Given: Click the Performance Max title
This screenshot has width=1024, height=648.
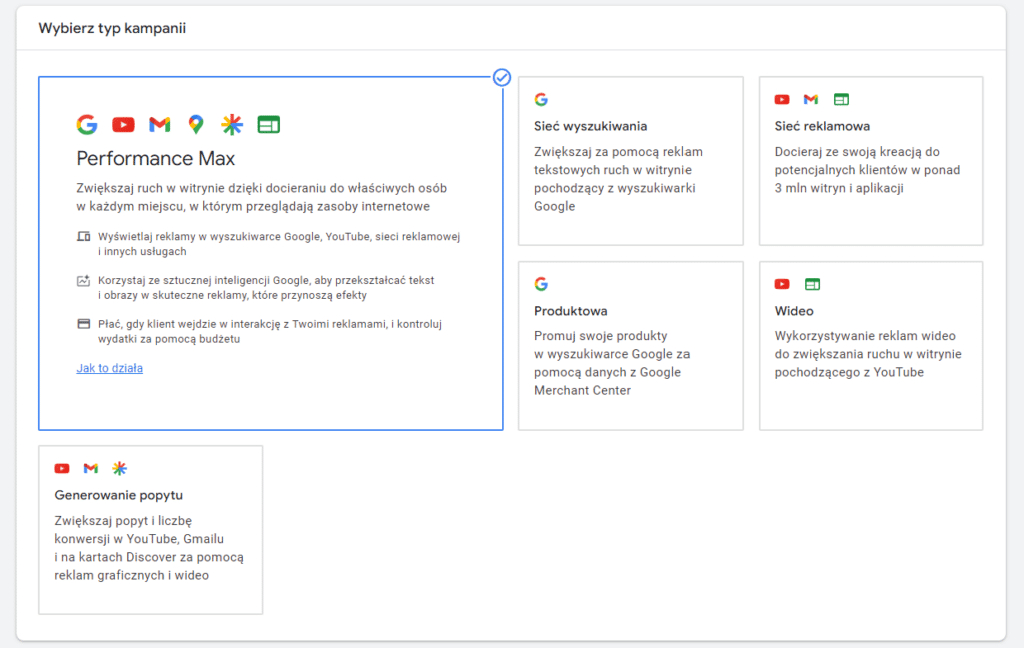Looking at the screenshot, I should (156, 159).
